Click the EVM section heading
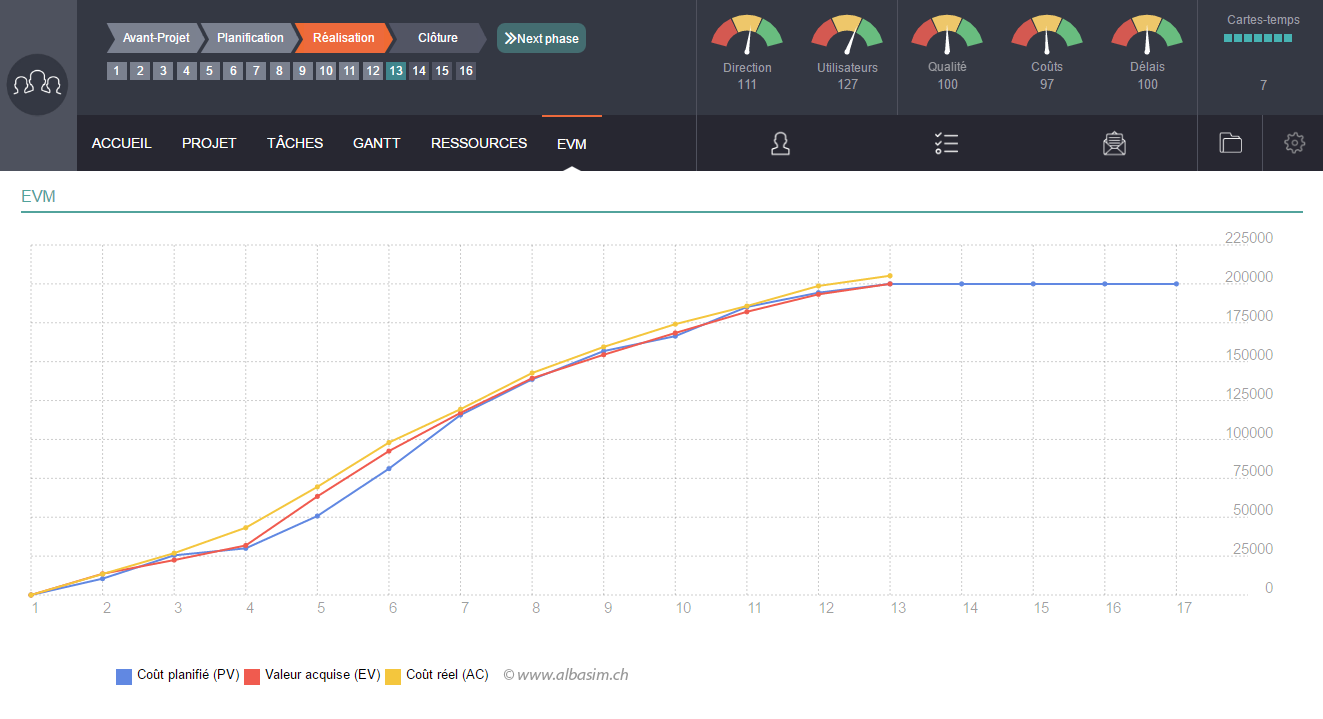 [x=38, y=196]
